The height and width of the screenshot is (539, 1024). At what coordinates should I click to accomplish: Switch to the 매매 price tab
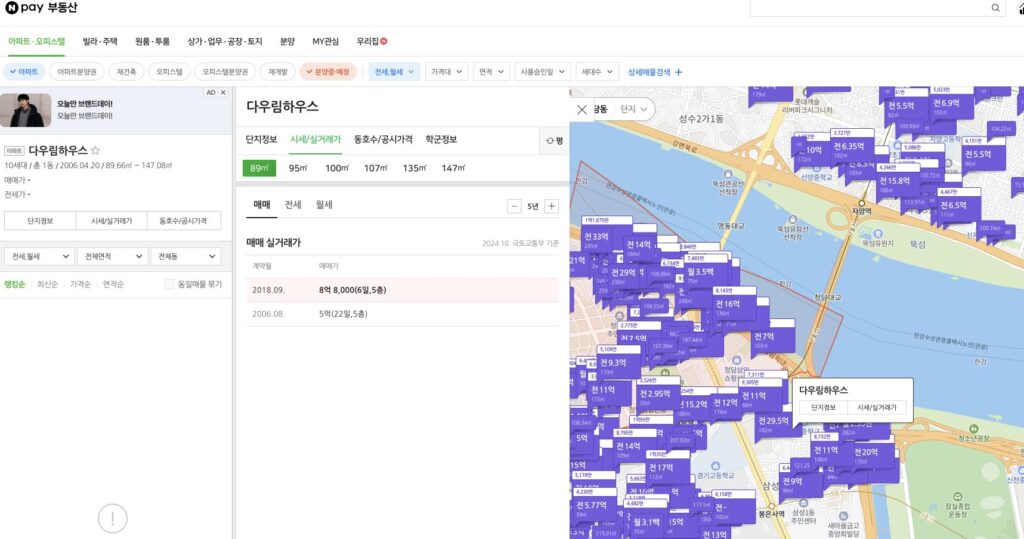pyautogui.click(x=262, y=204)
